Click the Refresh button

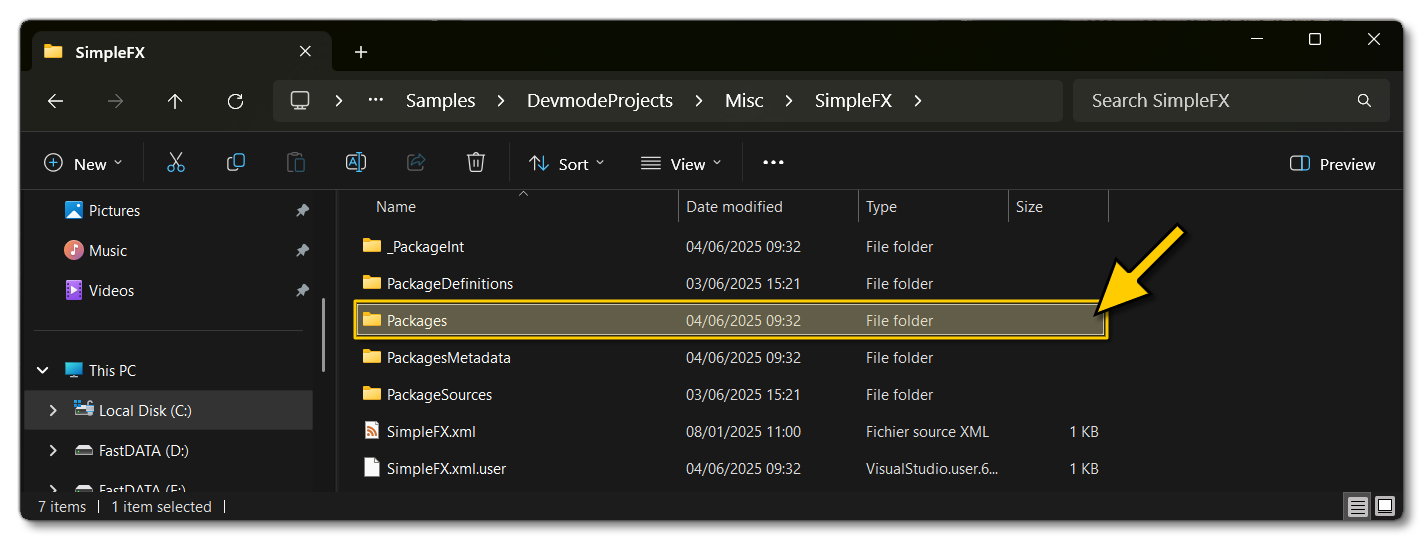point(235,101)
